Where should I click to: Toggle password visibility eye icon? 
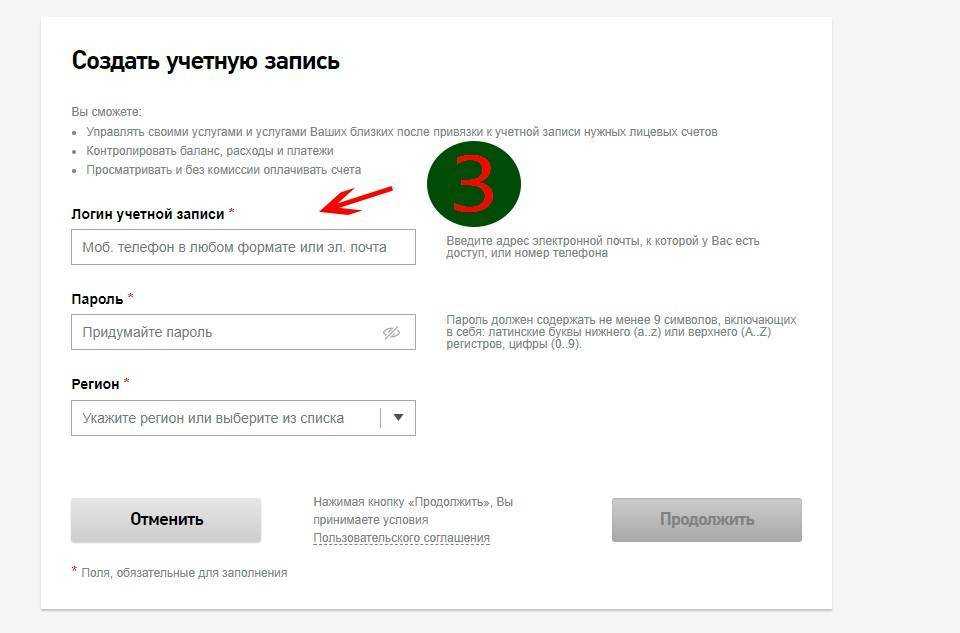pyautogui.click(x=391, y=332)
